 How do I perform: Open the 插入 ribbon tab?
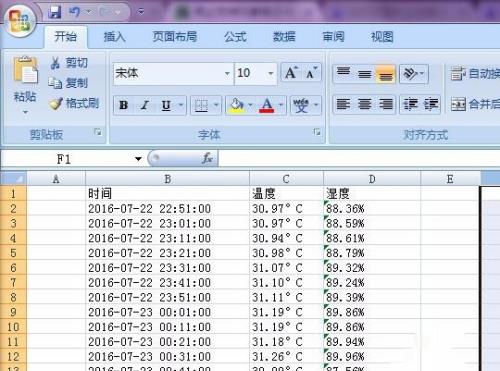pyautogui.click(x=114, y=36)
